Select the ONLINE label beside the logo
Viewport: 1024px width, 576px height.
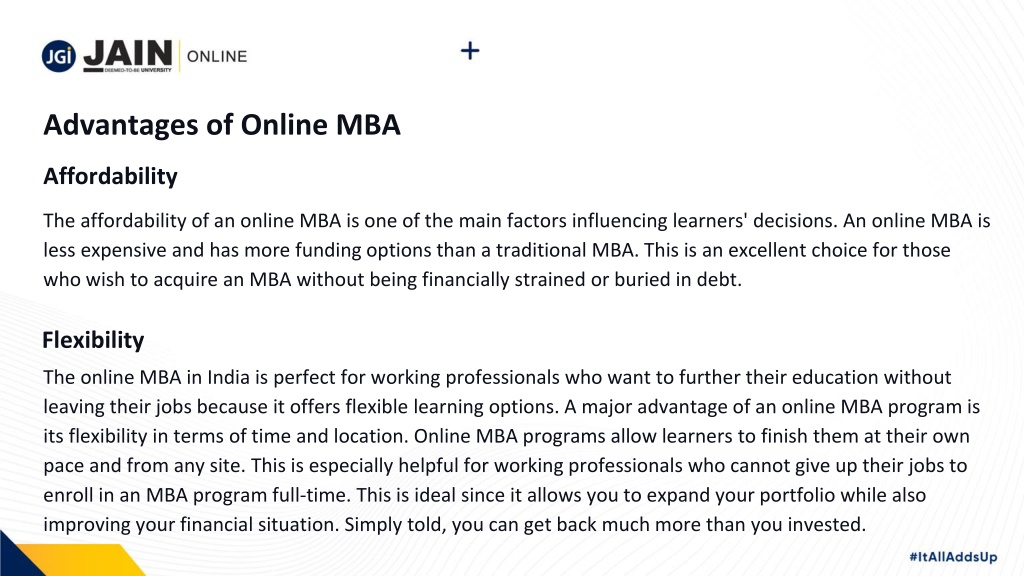click(217, 57)
